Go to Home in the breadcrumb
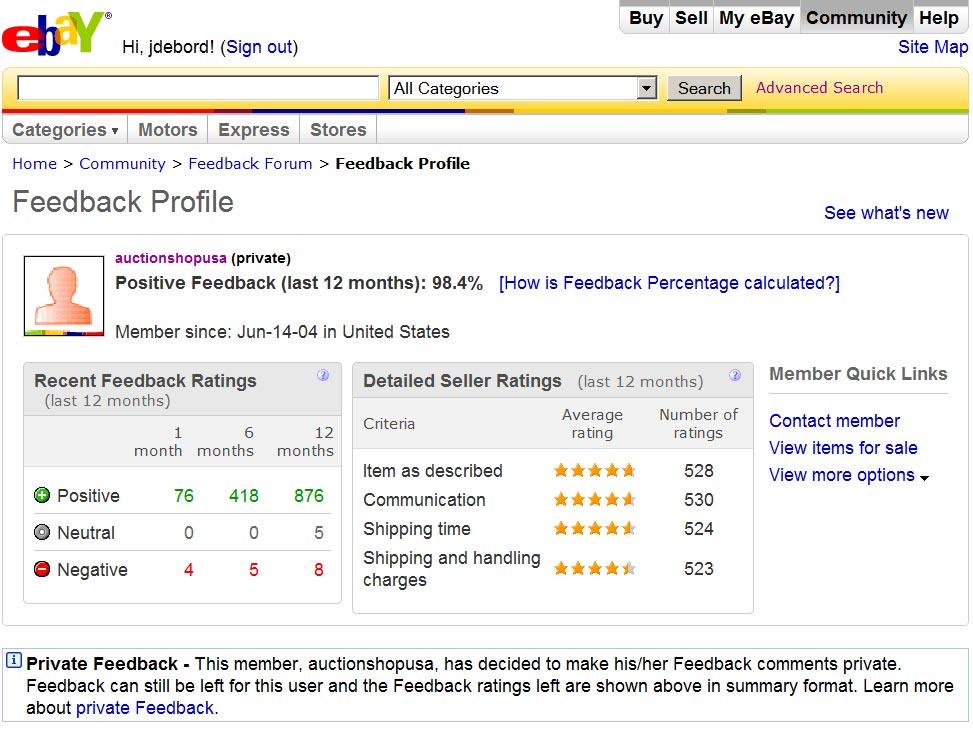 point(35,164)
